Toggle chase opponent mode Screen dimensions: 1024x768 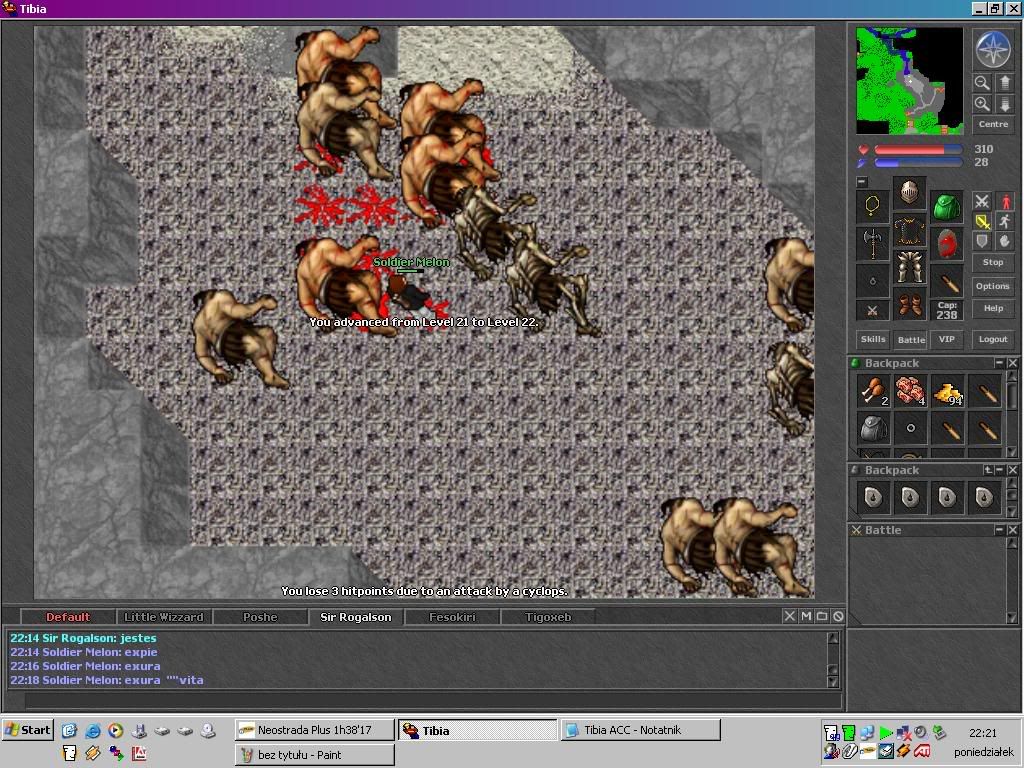[1004, 221]
